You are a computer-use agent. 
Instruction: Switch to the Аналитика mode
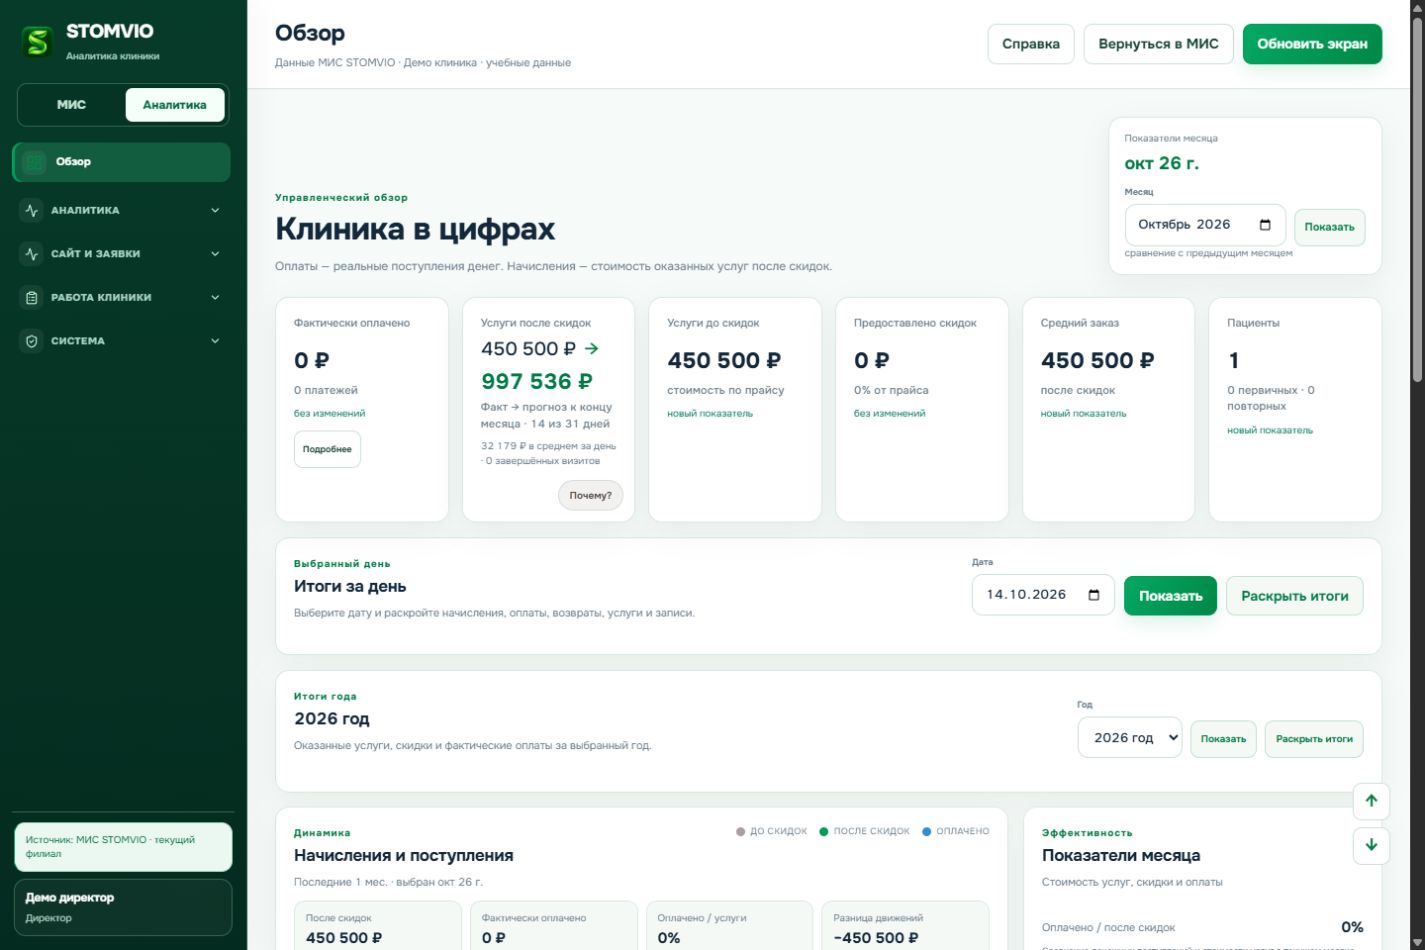pyautogui.click(x=175, y=105)
